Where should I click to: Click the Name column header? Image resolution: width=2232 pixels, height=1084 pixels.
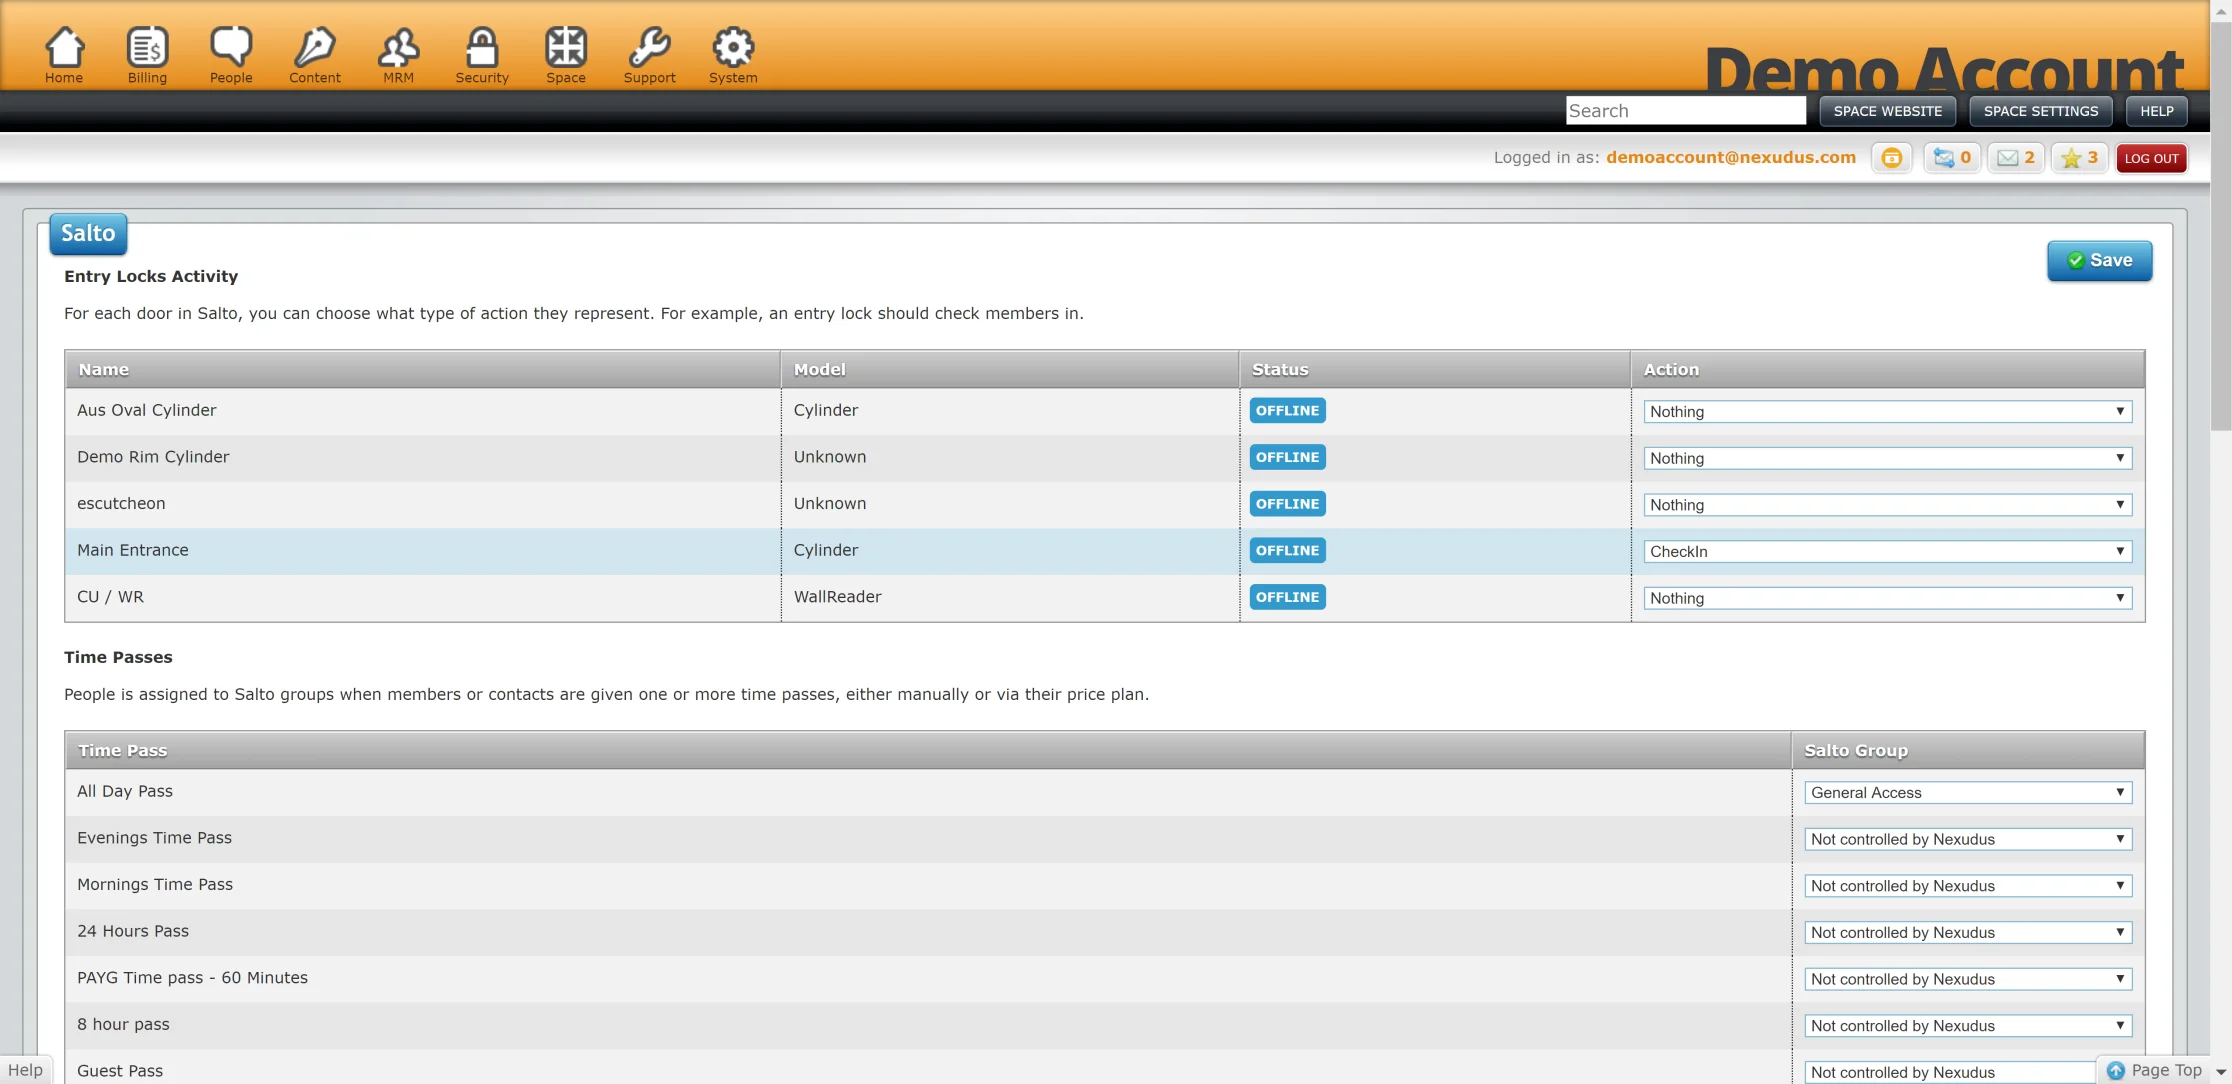(x=422, y=369)
